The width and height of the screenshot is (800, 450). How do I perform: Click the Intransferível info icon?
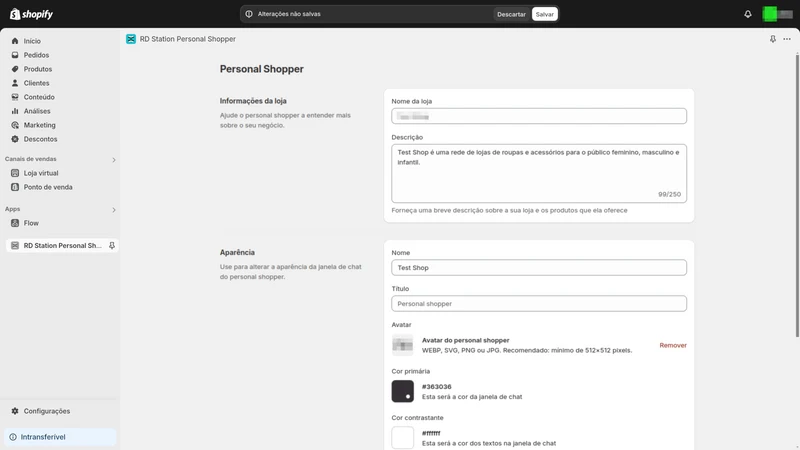(x=13, y=437)
